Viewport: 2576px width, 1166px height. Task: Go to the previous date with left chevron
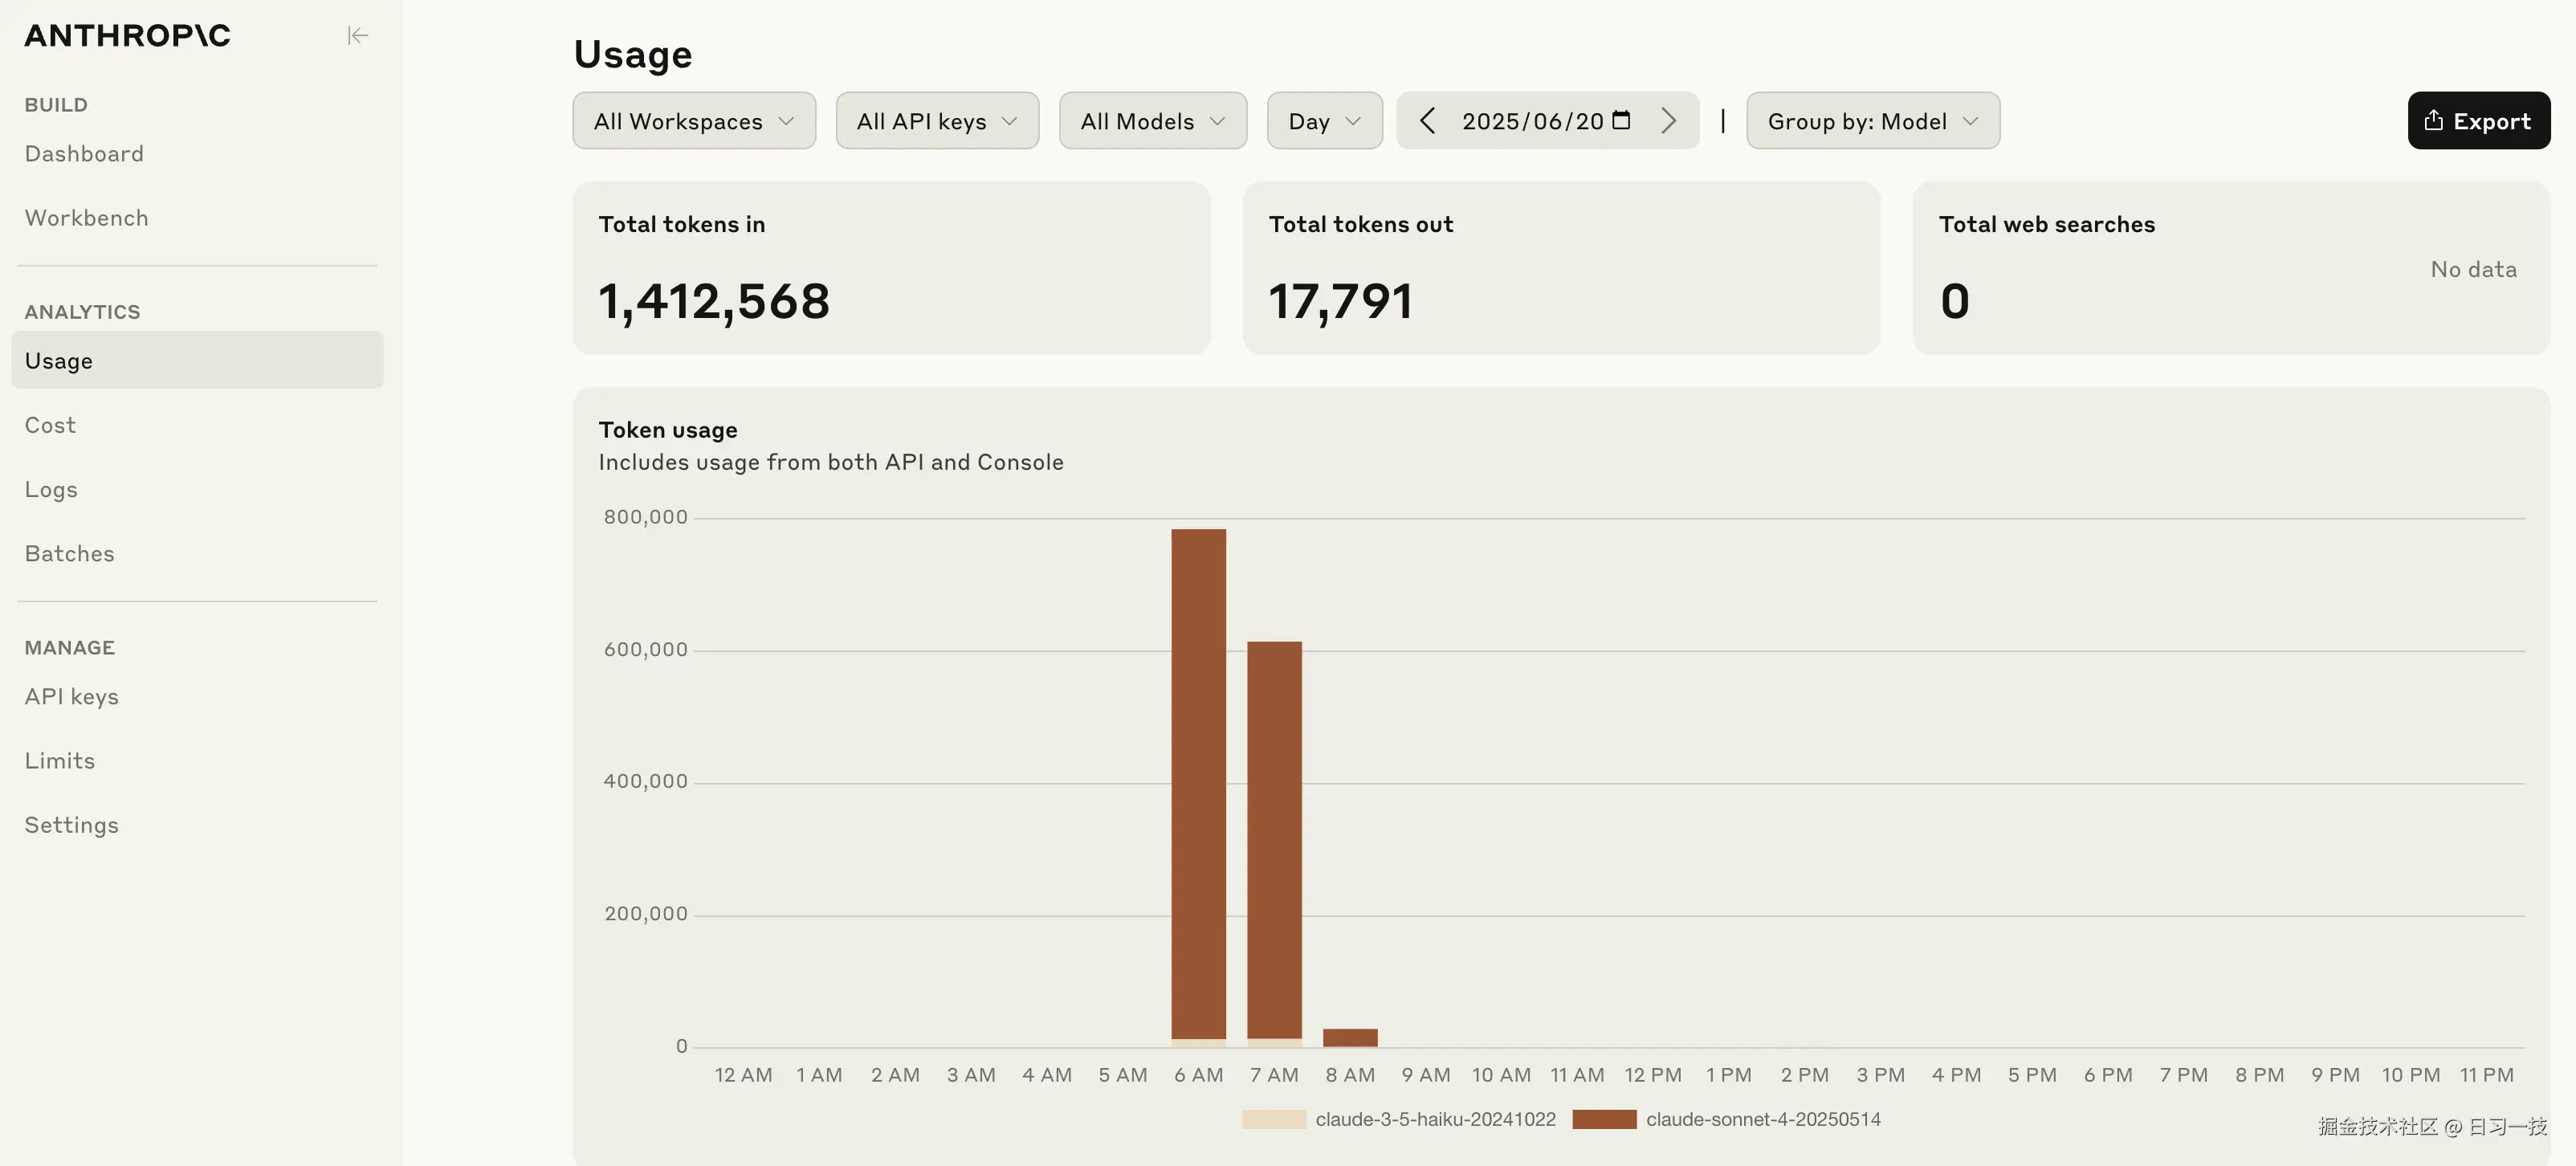pyautogui.click(x=1427, y=121)
